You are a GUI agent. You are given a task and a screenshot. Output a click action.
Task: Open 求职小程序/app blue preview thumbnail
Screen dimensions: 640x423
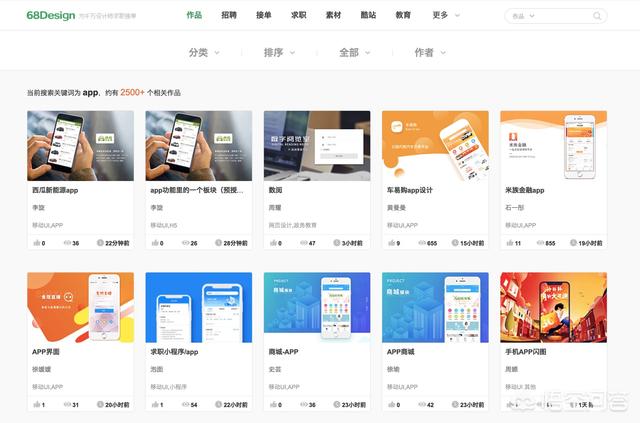pos(199,307)
